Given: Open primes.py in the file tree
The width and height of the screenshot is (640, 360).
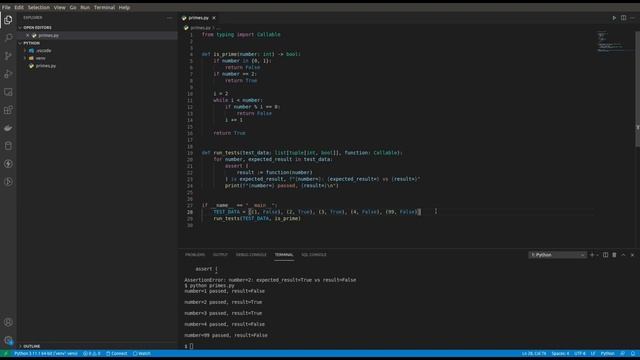Looking at the screenshot, I should click(46, 66).
